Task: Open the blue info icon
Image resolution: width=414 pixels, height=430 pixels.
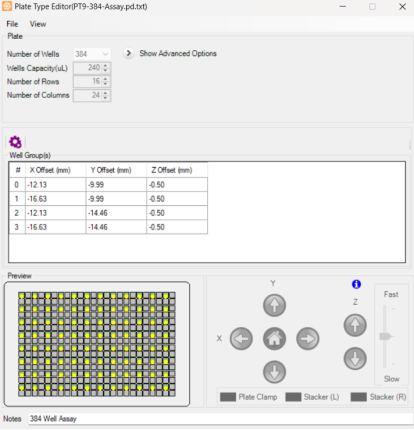Action: point(356,284)
